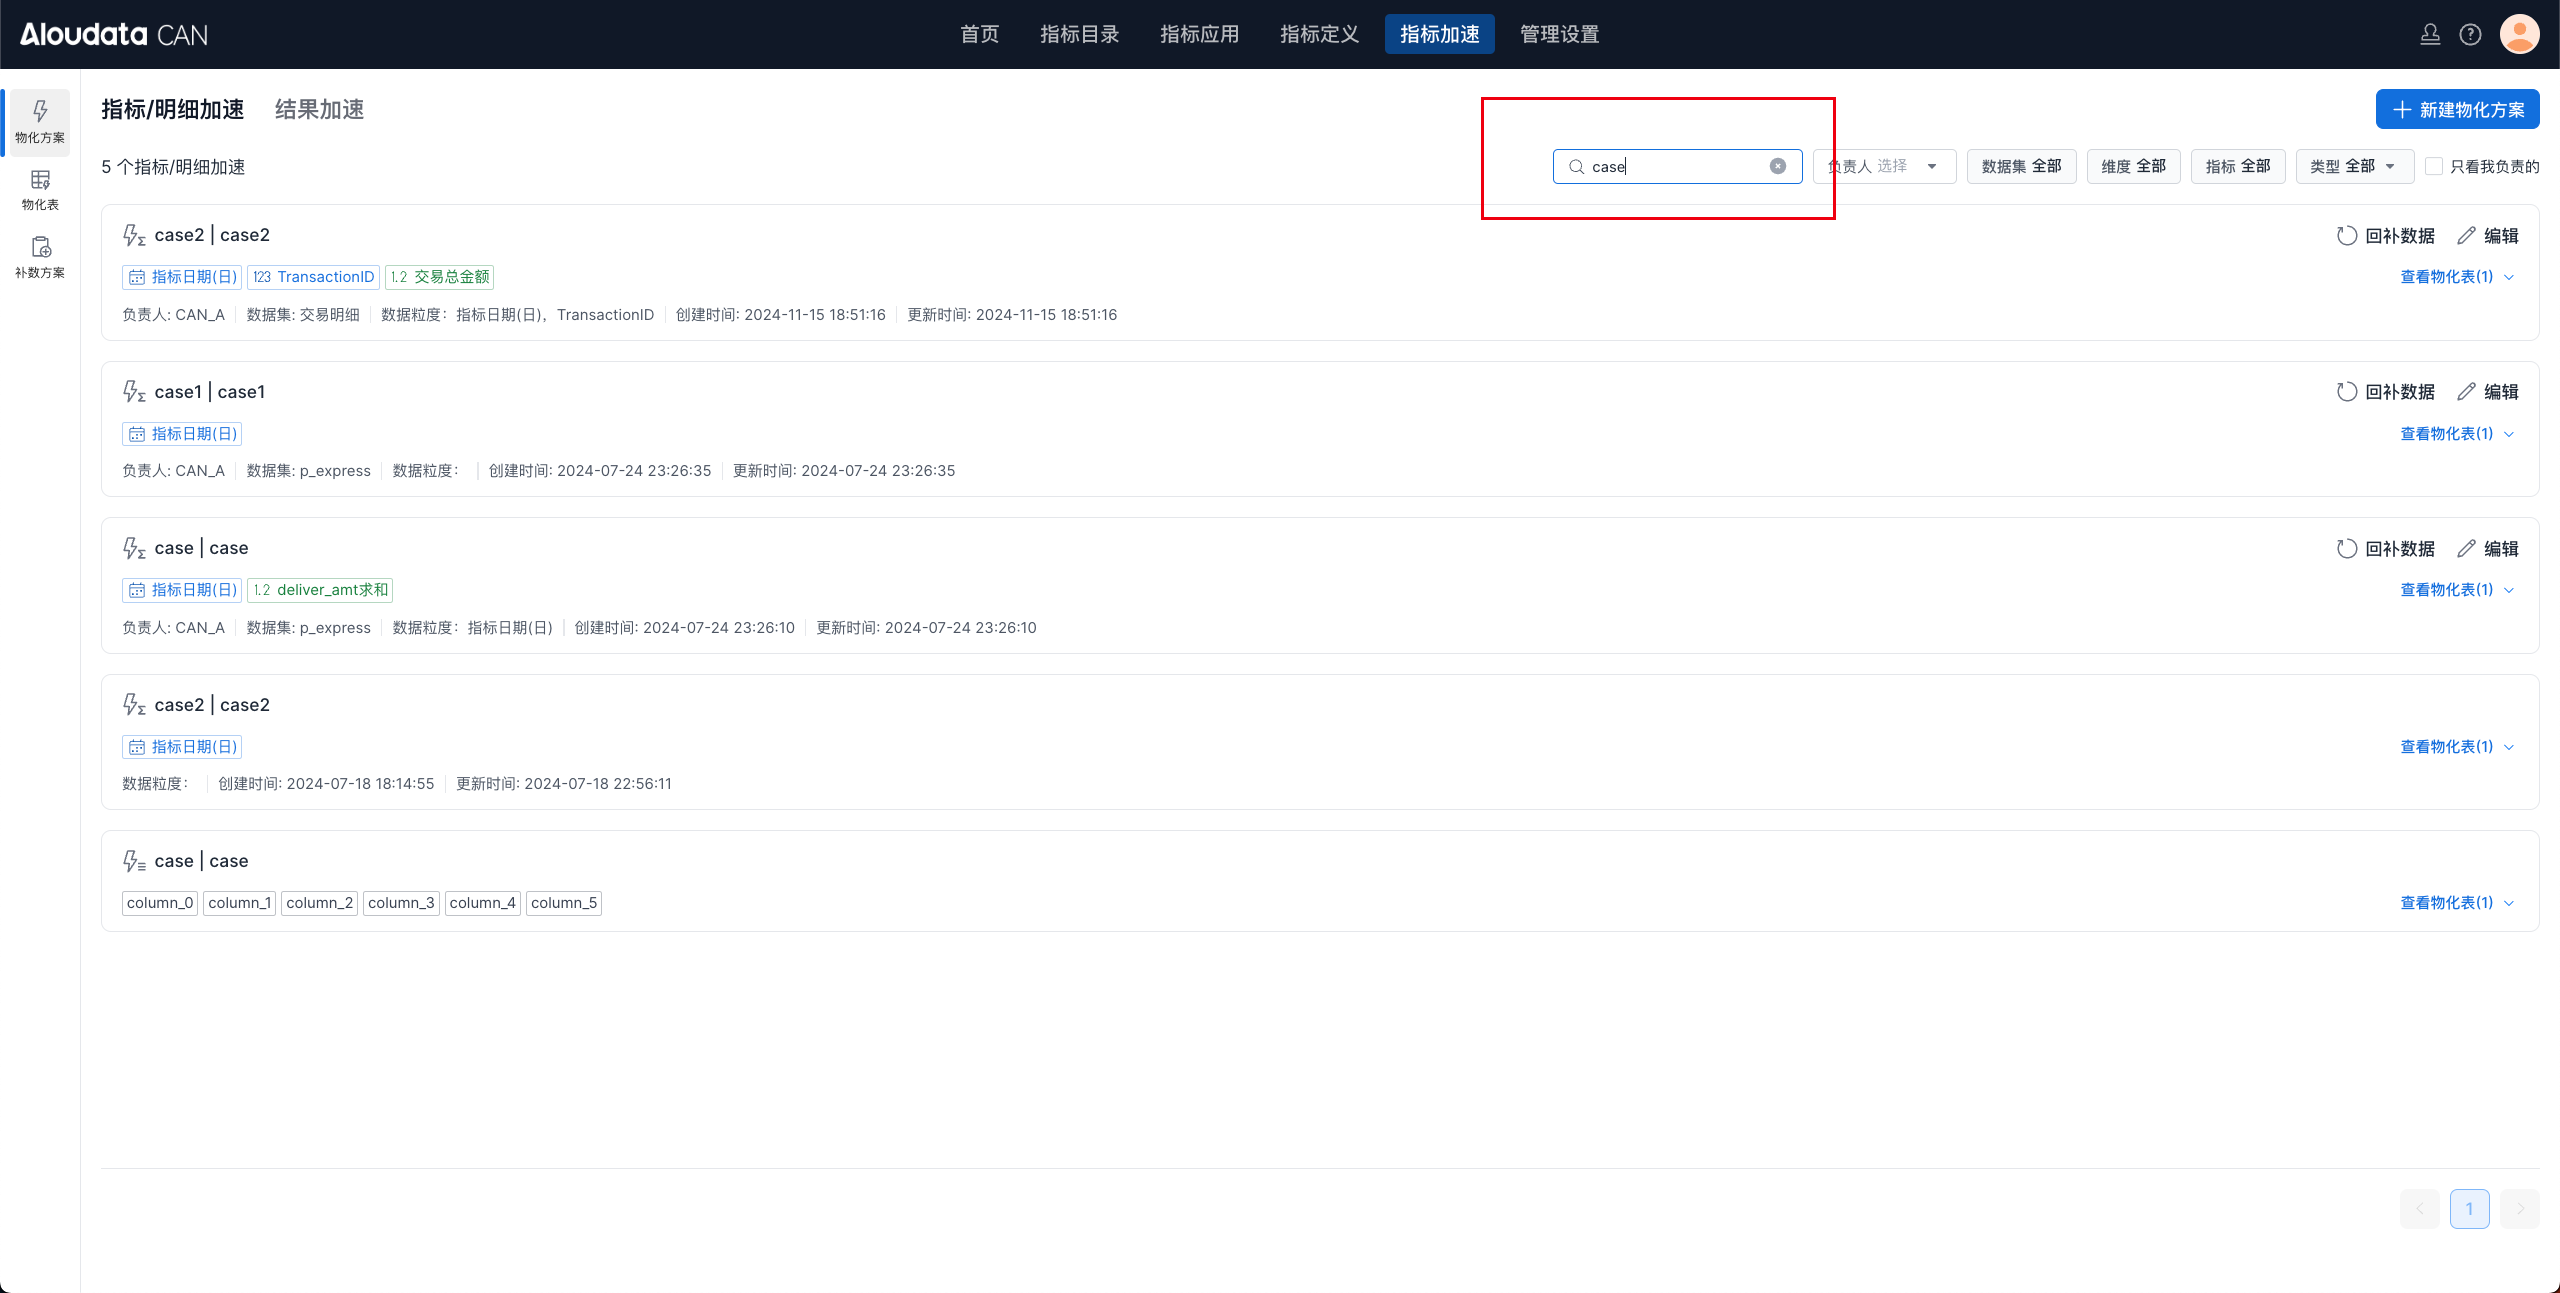This screenshot has height=1293, width=2560.
Task: Click the 指标 全部 filter button
Action: (x=2237, y=166)
